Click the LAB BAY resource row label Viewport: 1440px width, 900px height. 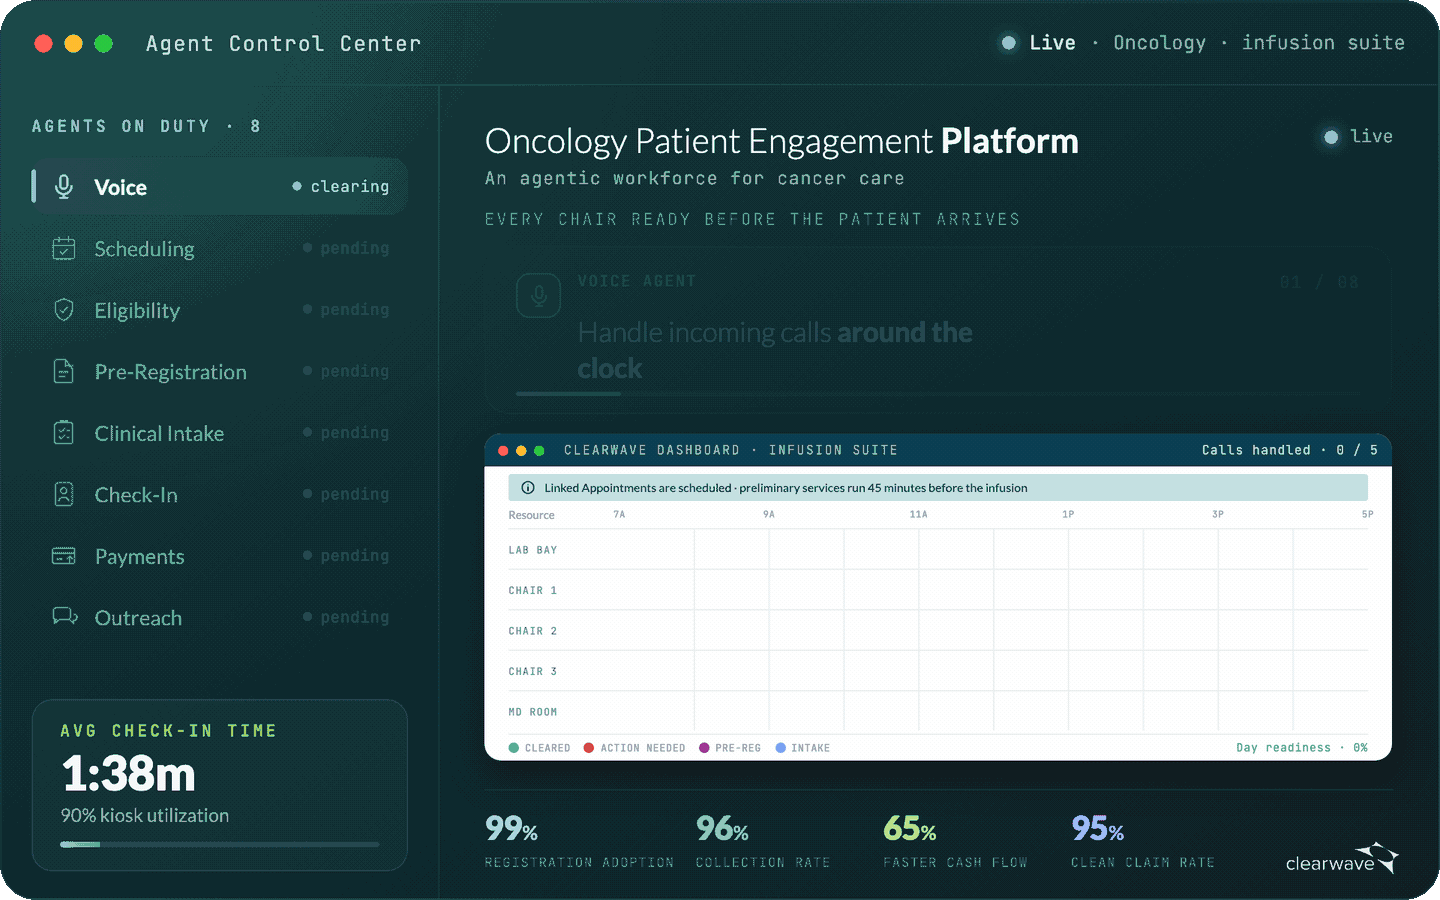point(532,550)
